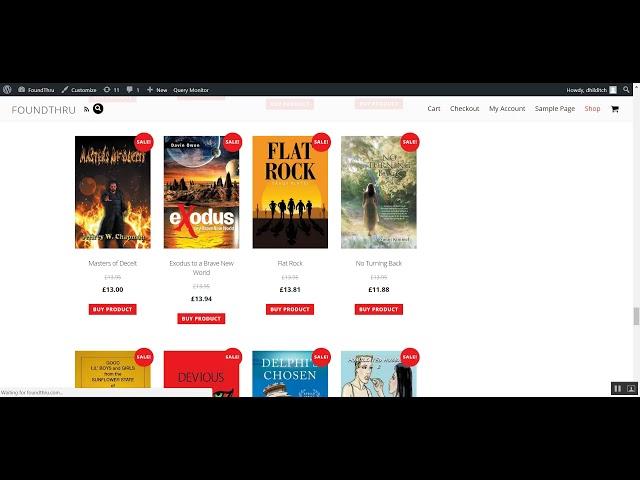Viewport: 640px width, 480px height.
Task: Go to the Cart page
Action: 434,109
